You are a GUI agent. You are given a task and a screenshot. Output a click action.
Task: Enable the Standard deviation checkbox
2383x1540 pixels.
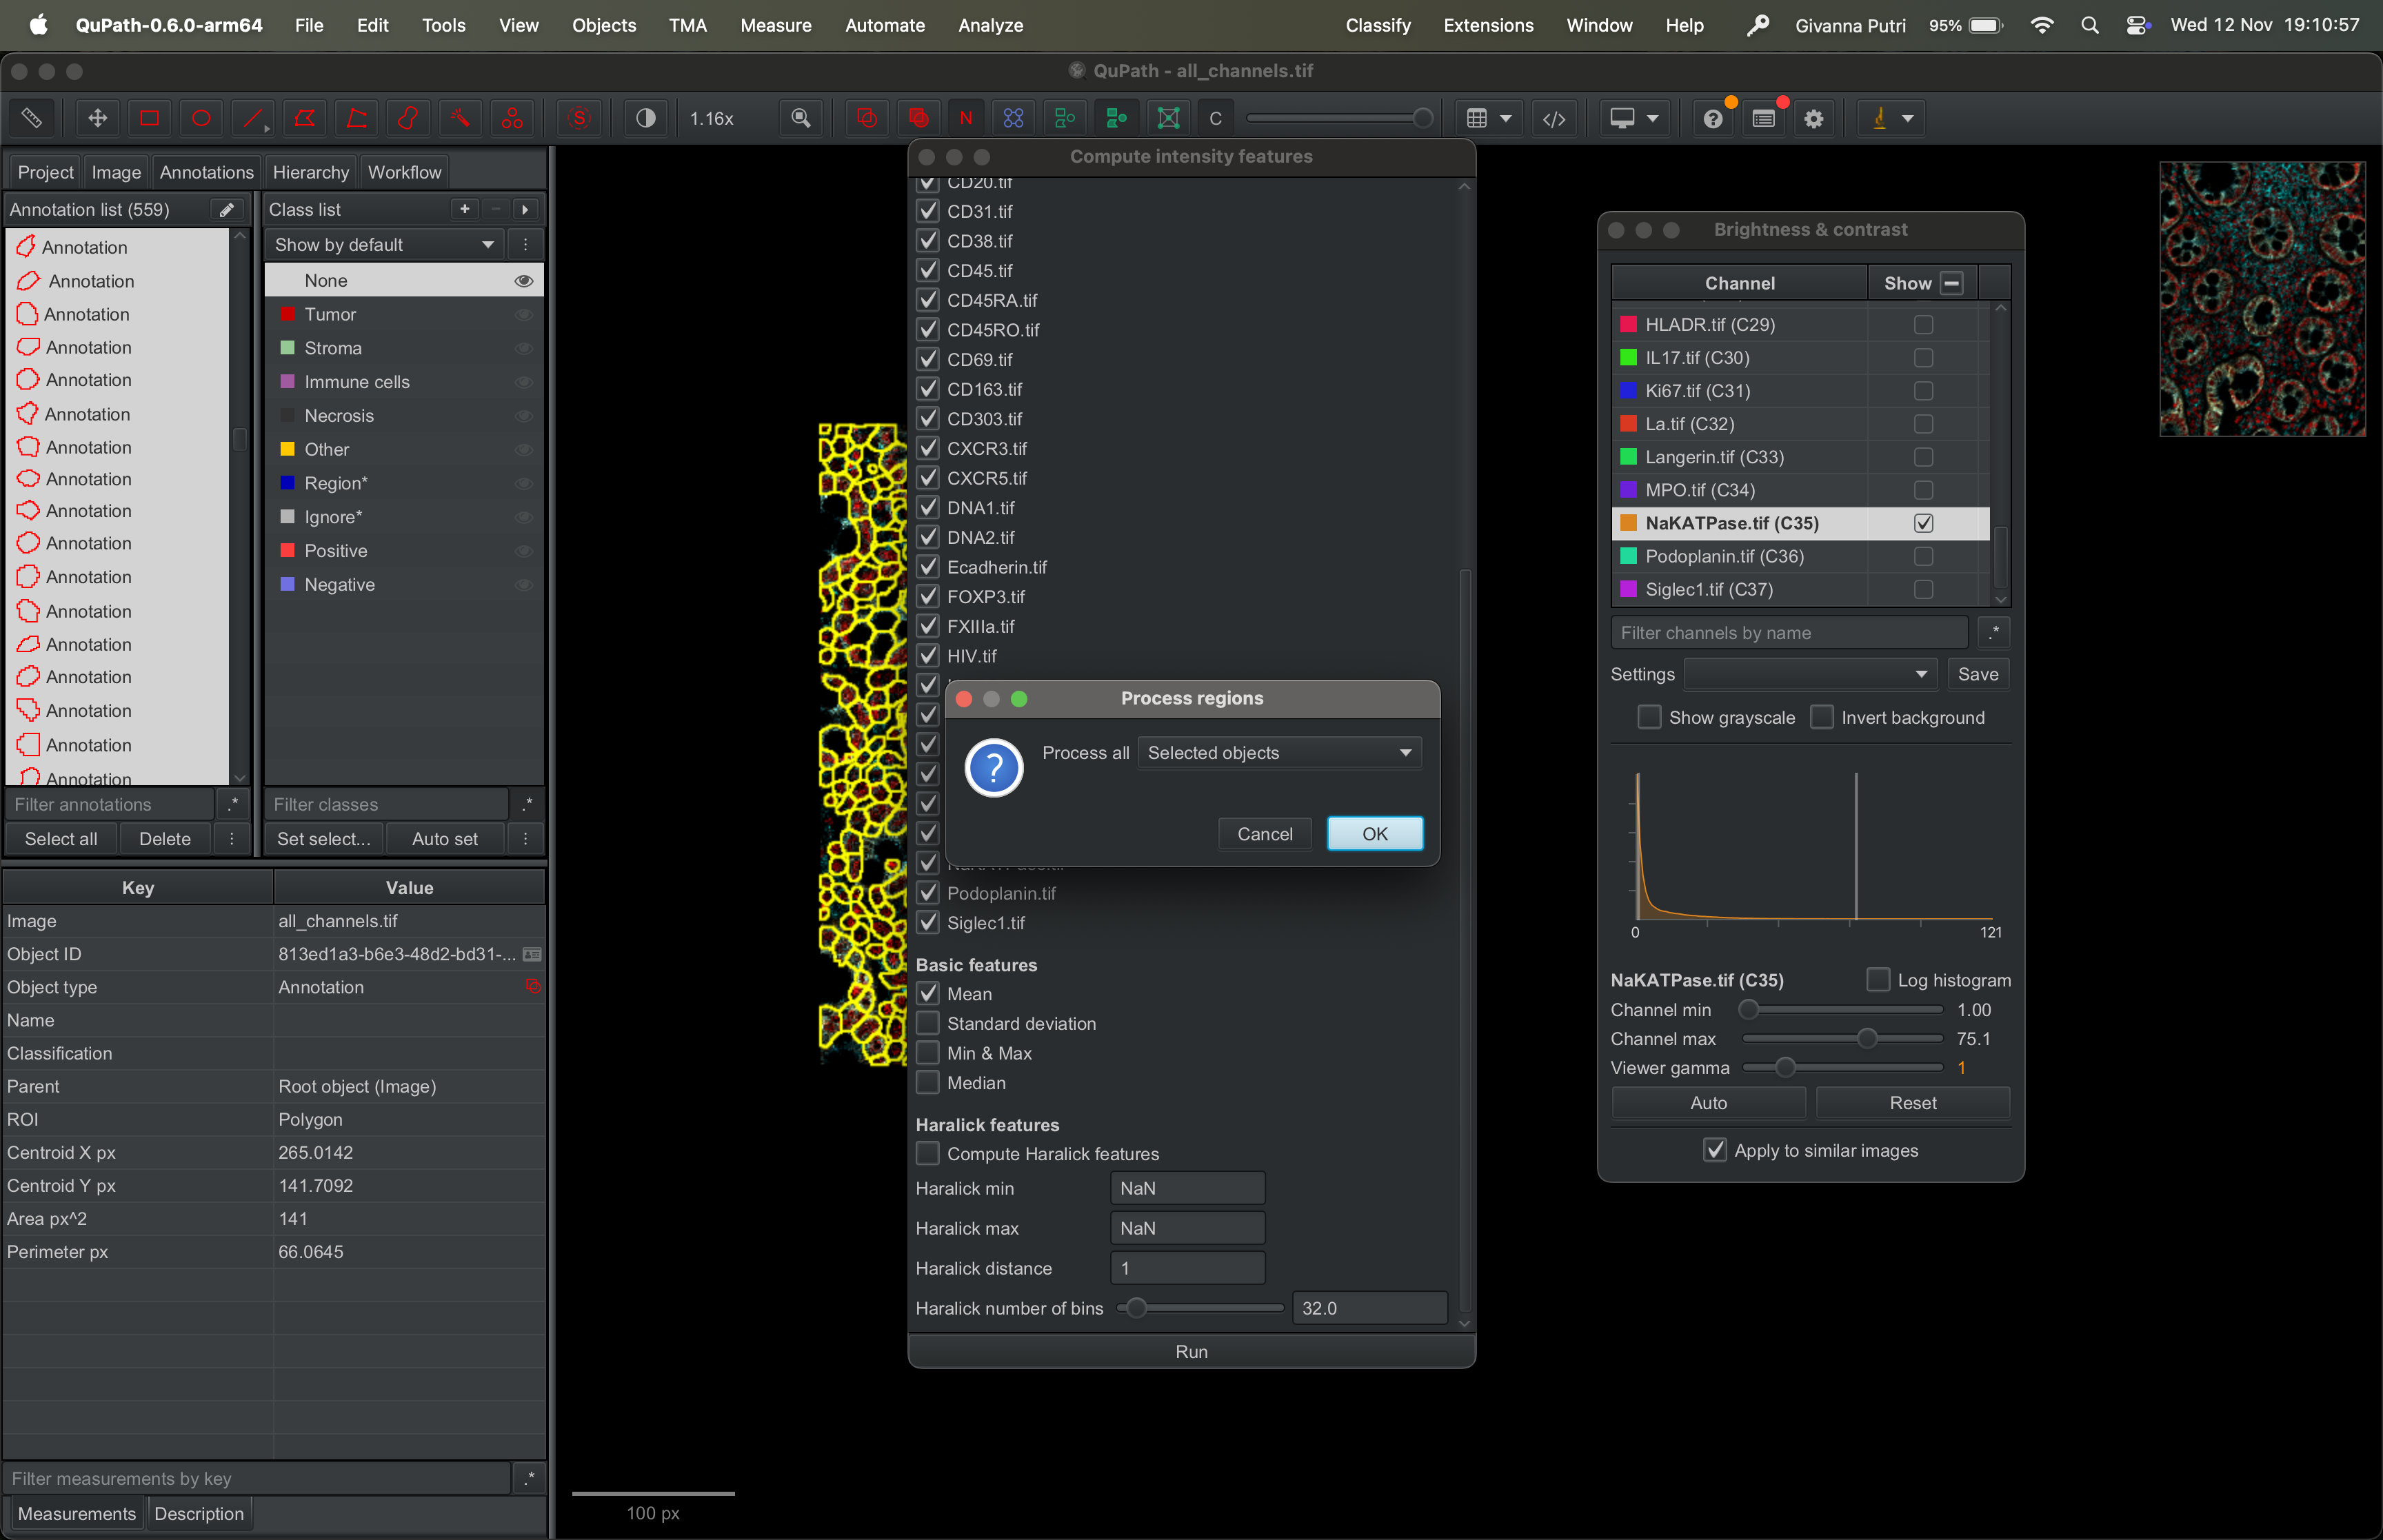point(928,1023)
